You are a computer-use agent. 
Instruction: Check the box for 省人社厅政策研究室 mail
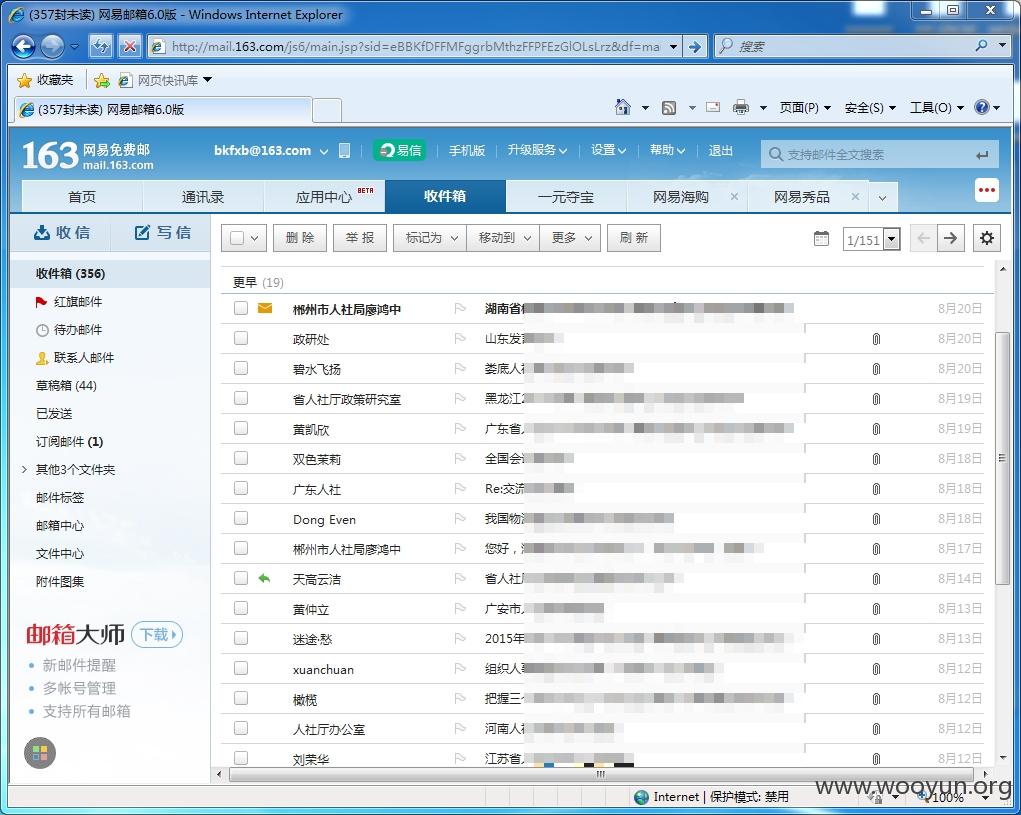pyautogui.click(x=241, y=398)
